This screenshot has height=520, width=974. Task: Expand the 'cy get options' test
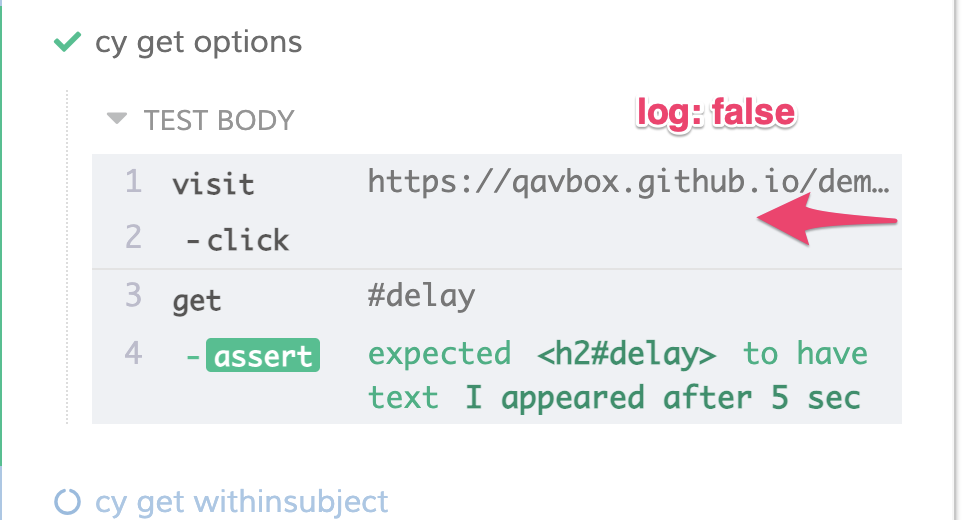(198, 43)
